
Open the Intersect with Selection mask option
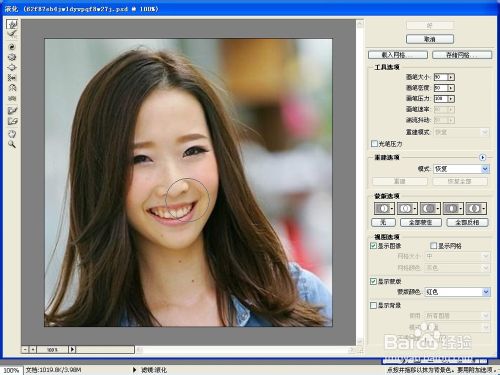453,208
